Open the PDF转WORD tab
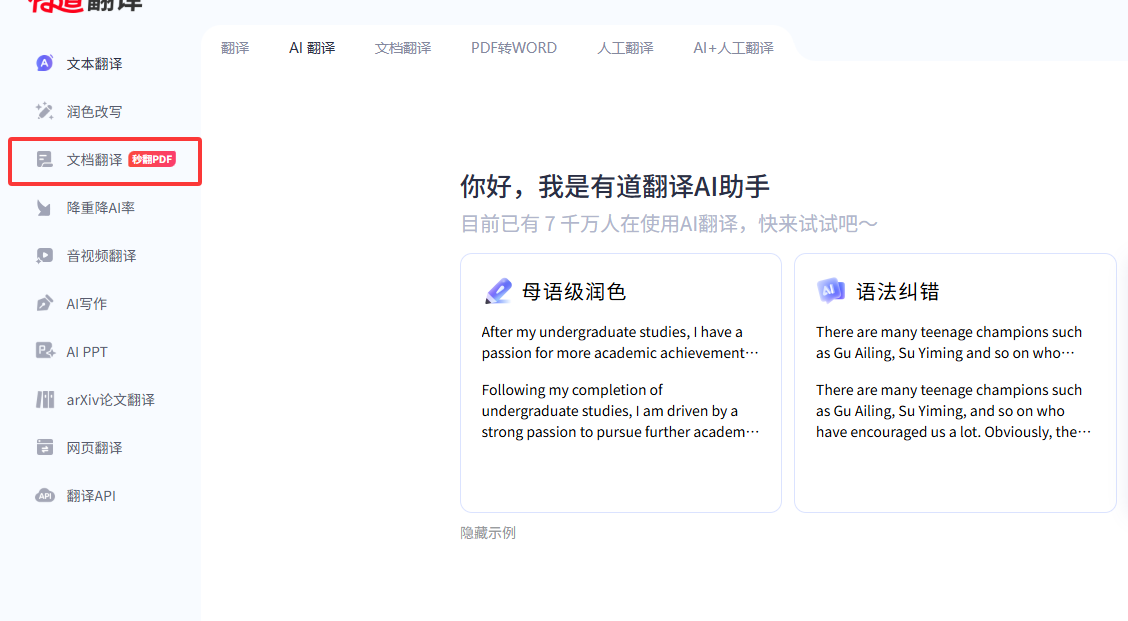 pyautogui.click(x=514, y=48)
